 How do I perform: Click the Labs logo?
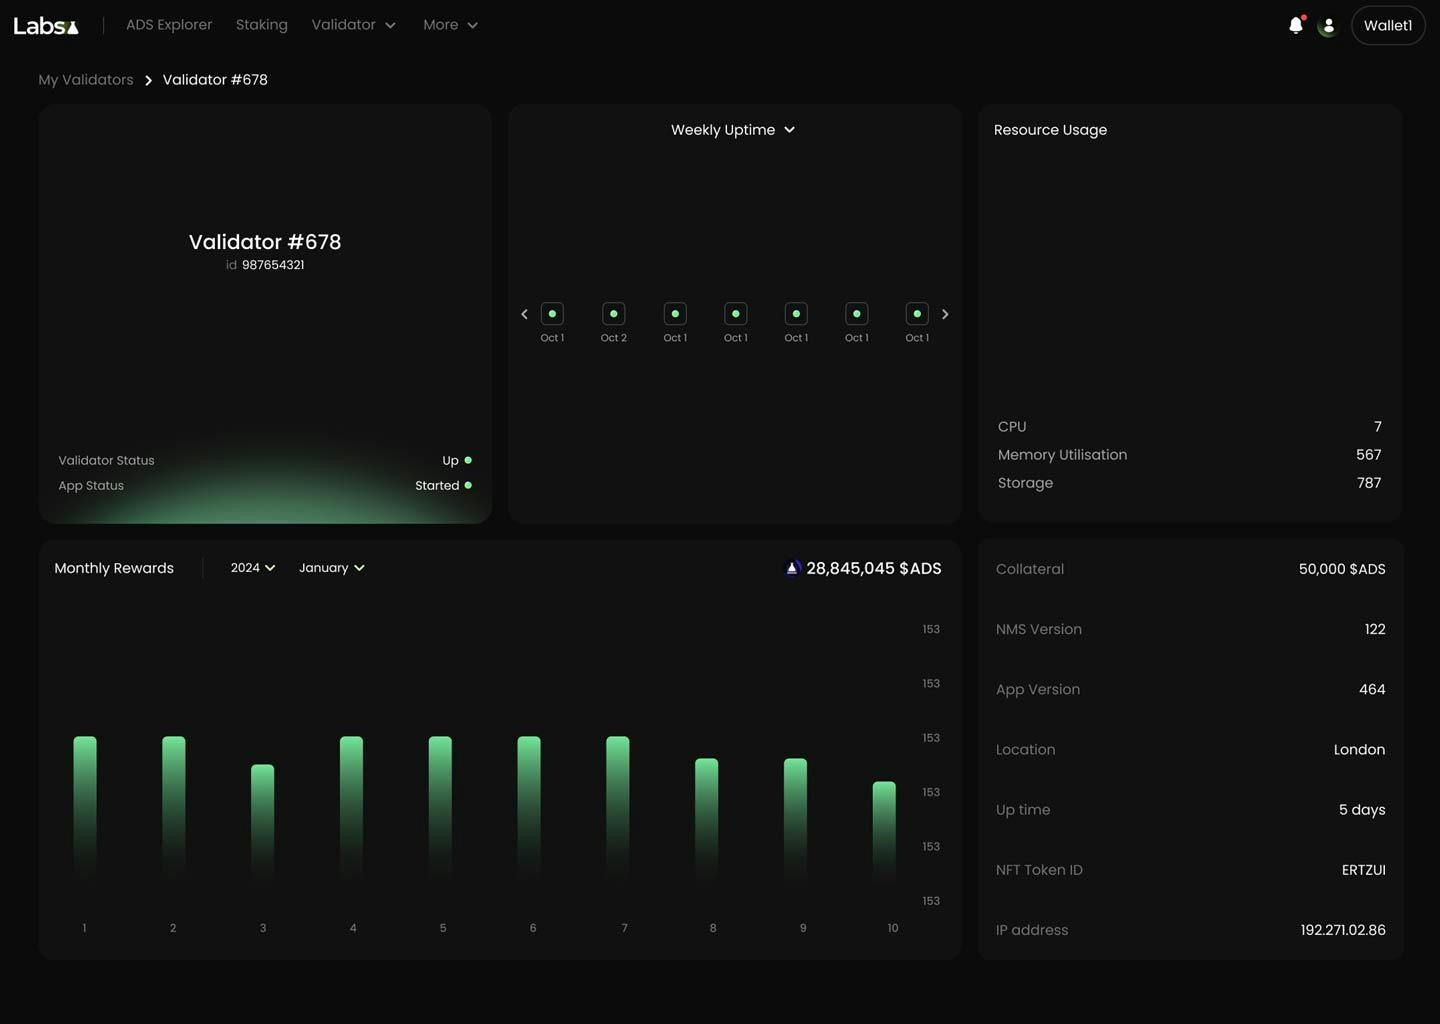coord(46,26)
